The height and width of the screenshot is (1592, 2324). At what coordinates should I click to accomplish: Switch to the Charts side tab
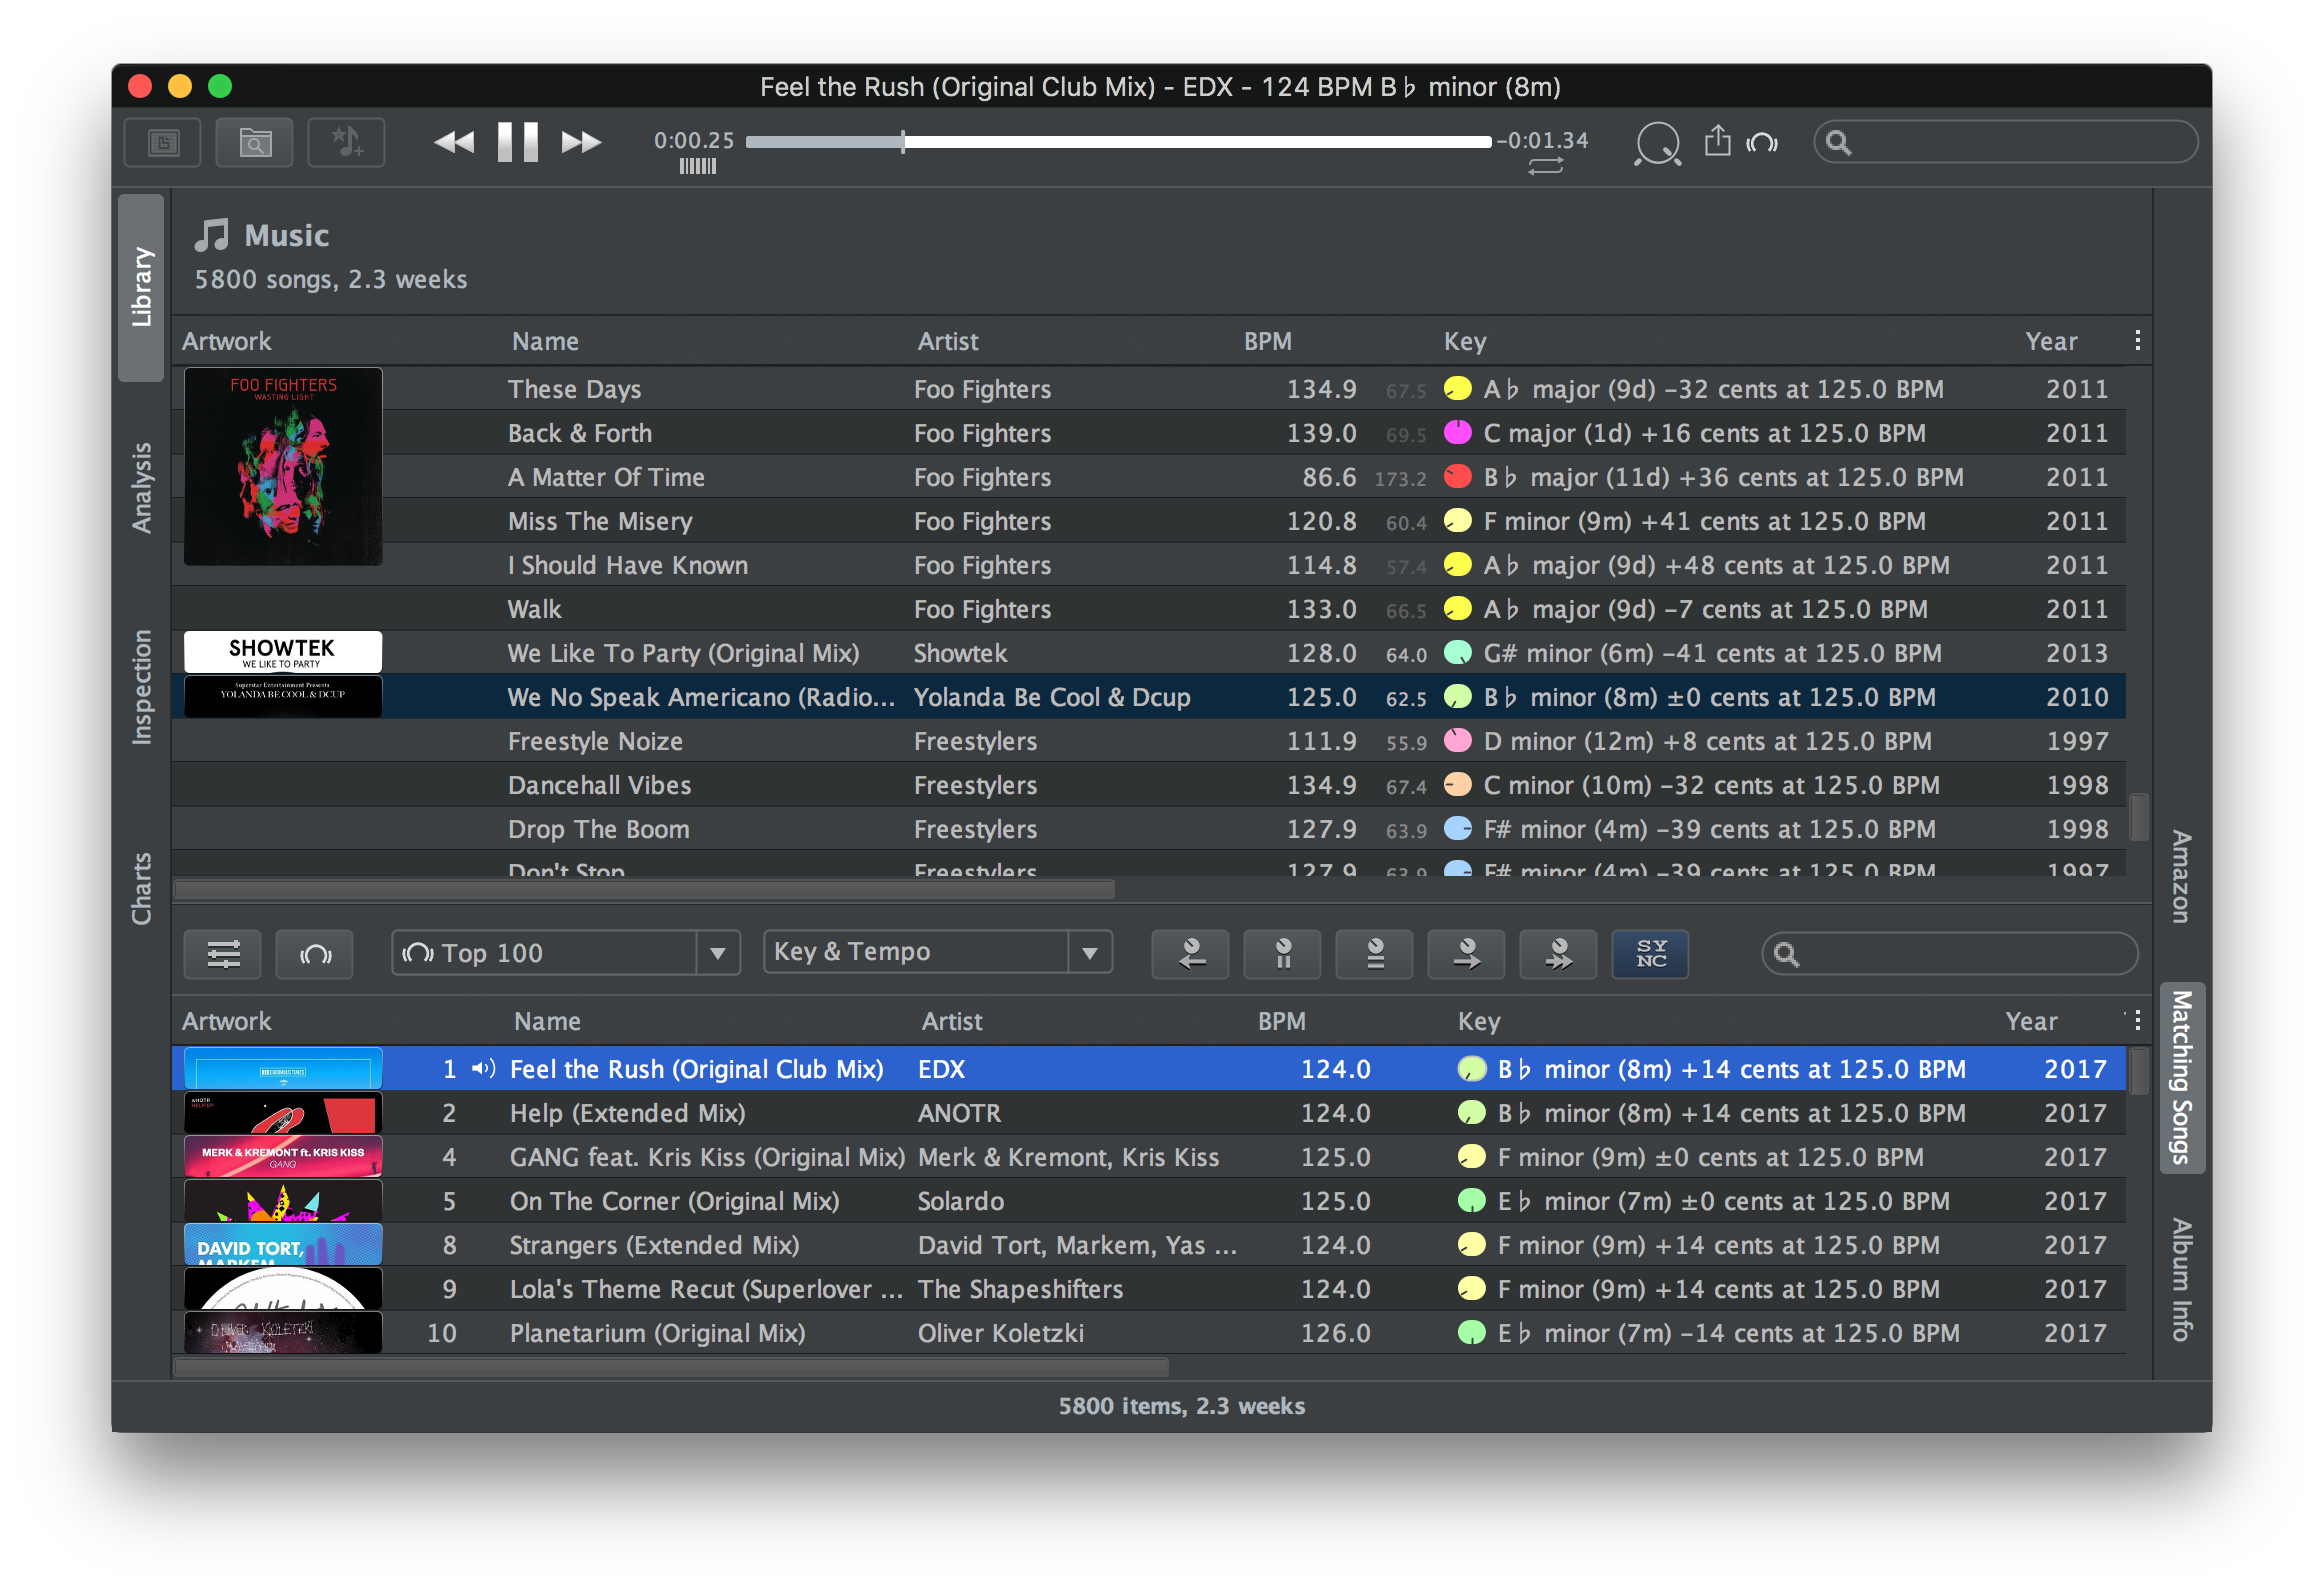(x=141, y=889)
